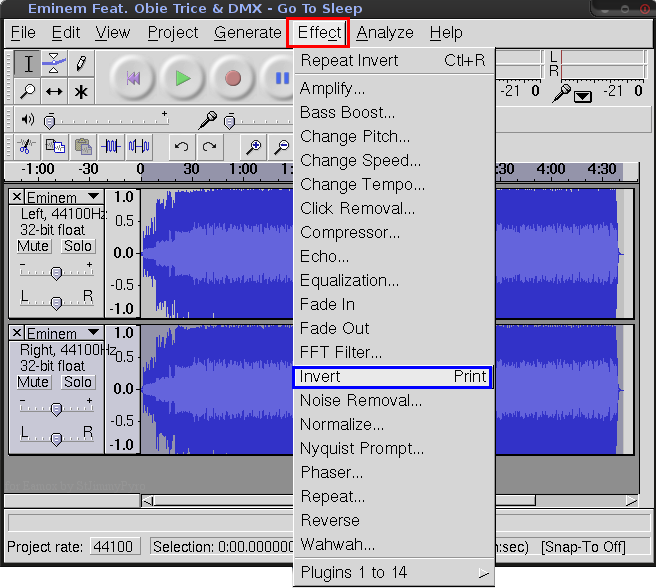Select the Envelope tool
Viewport: 656px width, 588px height.
[x=54, y=64]
